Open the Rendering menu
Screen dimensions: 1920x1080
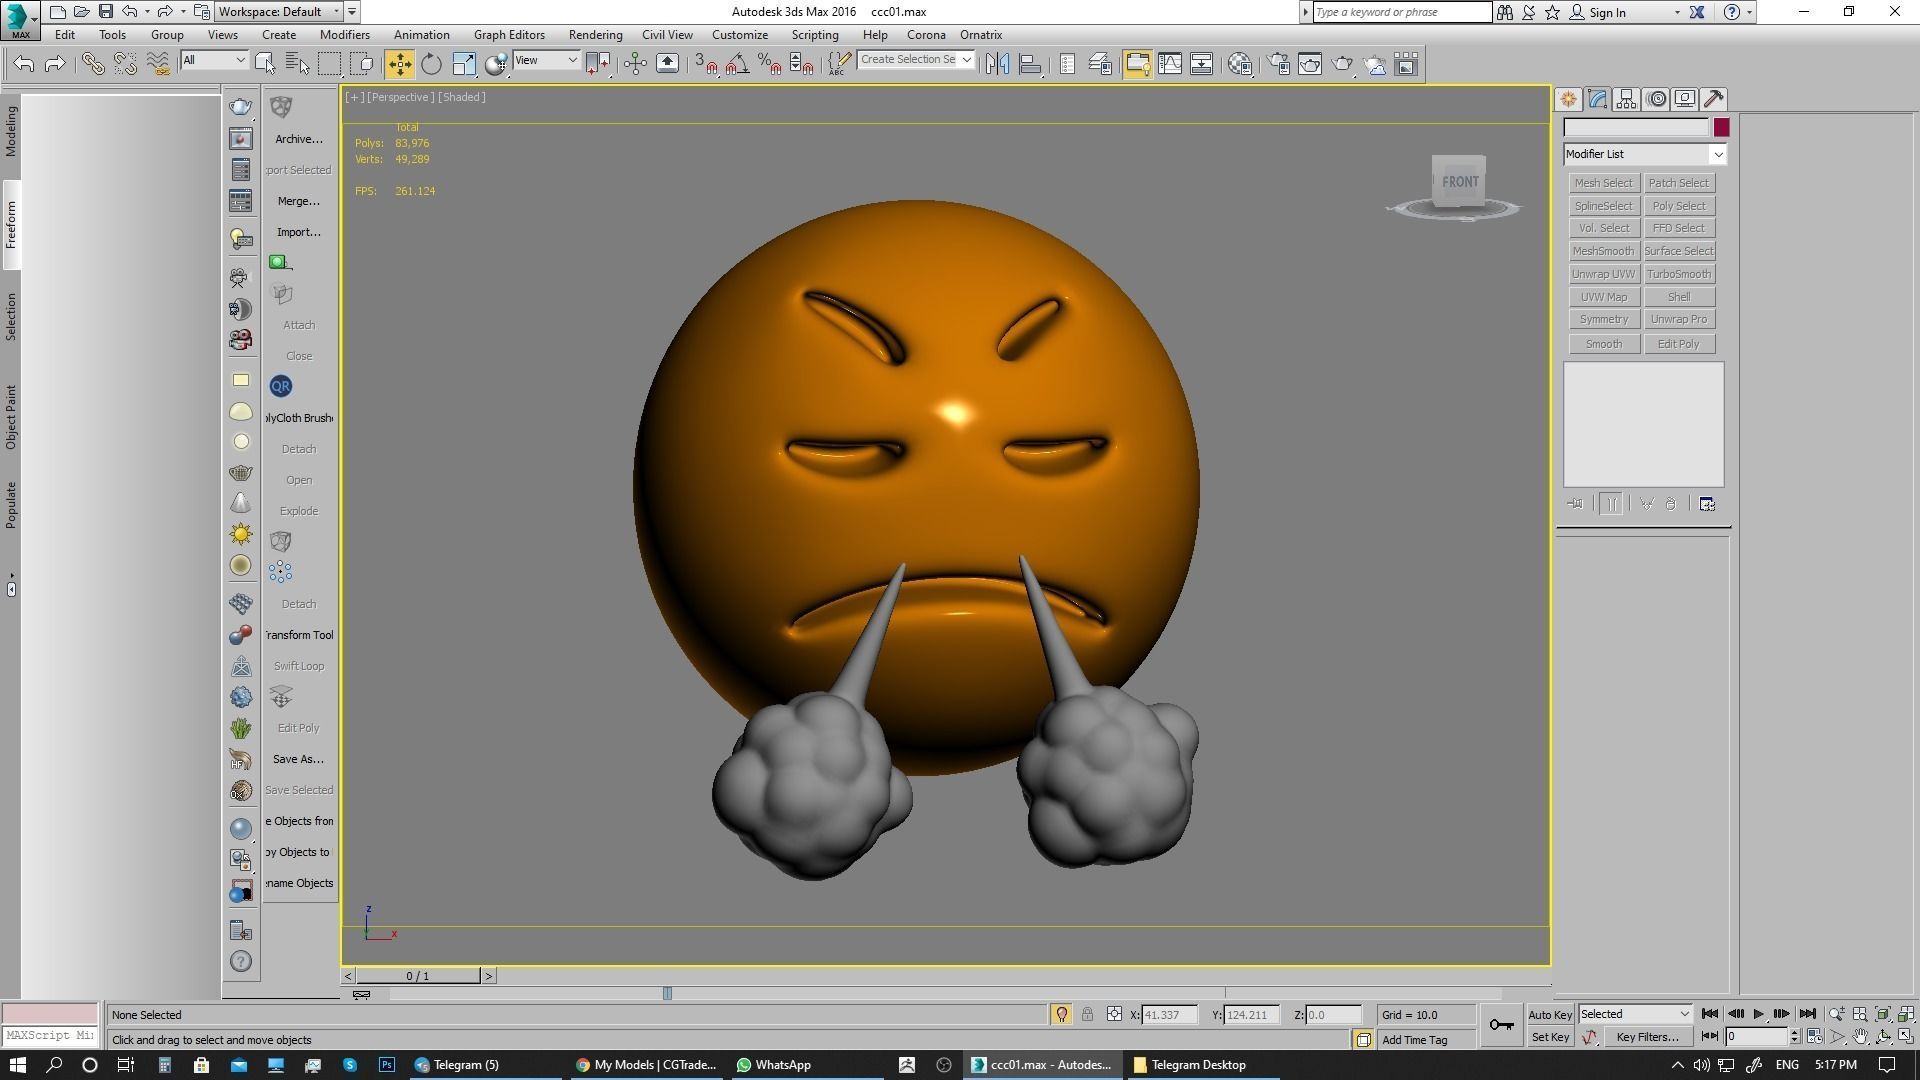595,35
